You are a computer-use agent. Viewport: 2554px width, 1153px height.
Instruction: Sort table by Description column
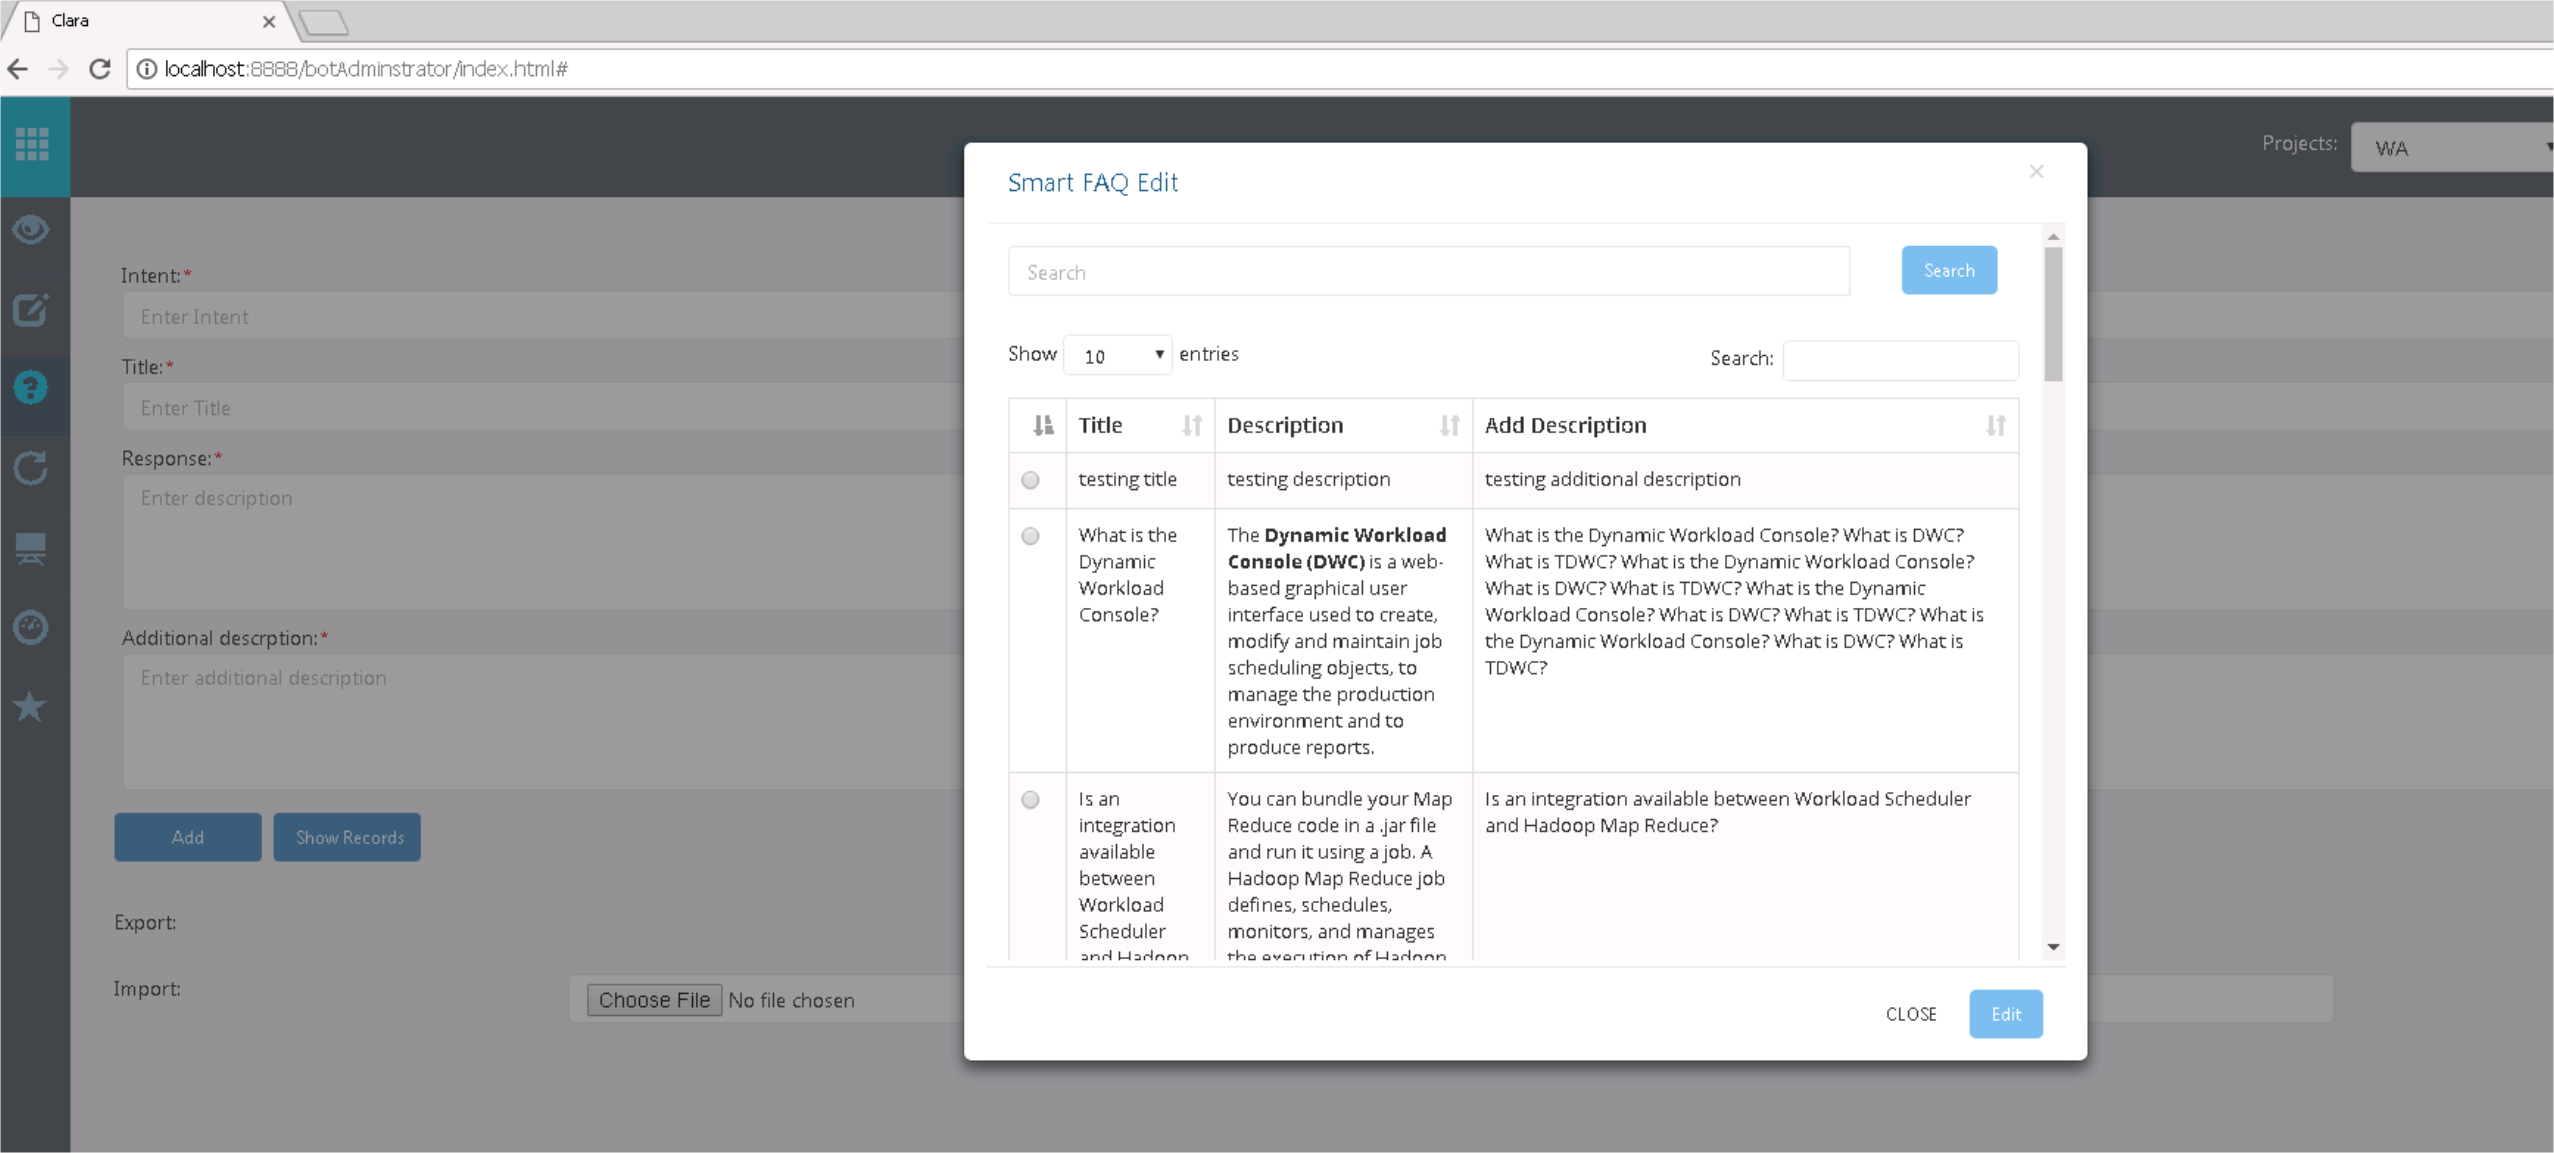click(x=1342, y=426)
